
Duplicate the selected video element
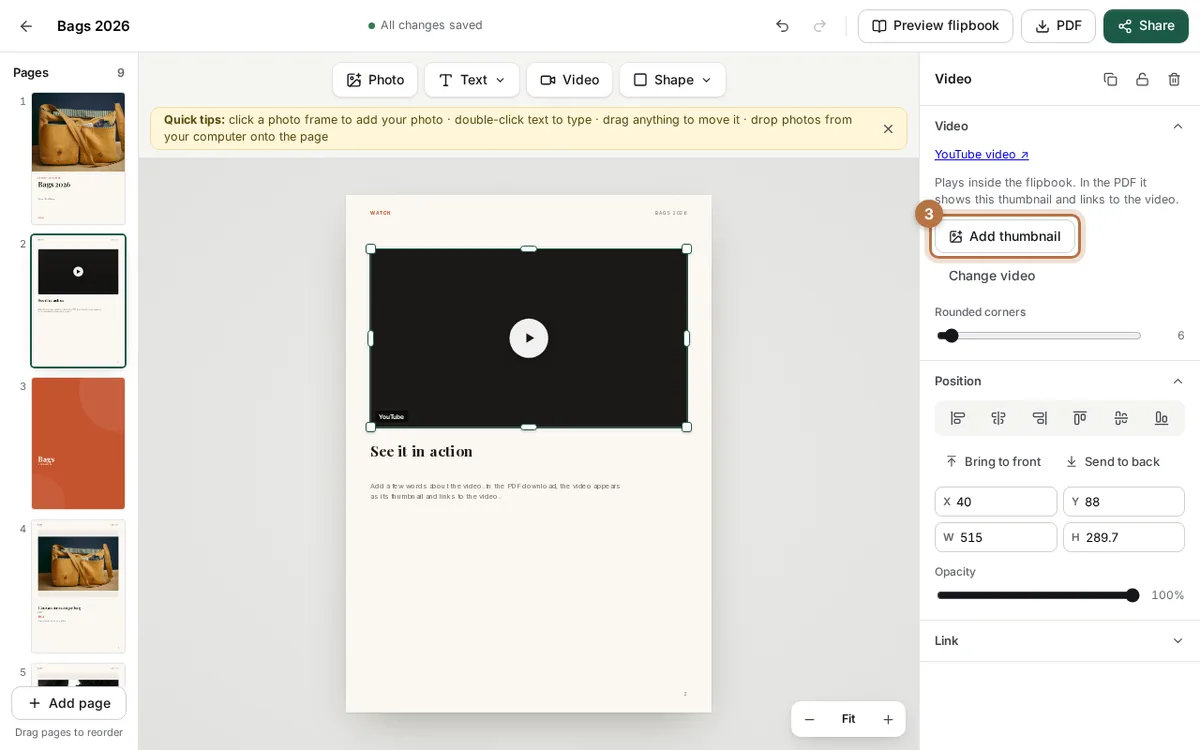click(x=1110, y=79)
